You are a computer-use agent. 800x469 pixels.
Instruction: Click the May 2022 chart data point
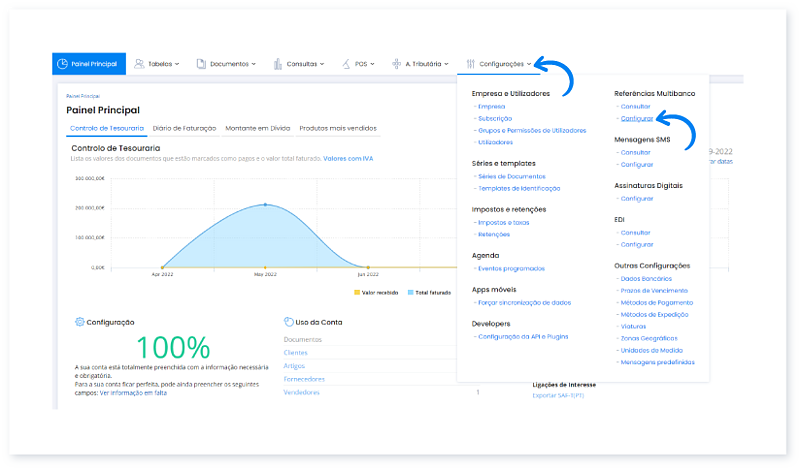point(265,205)
